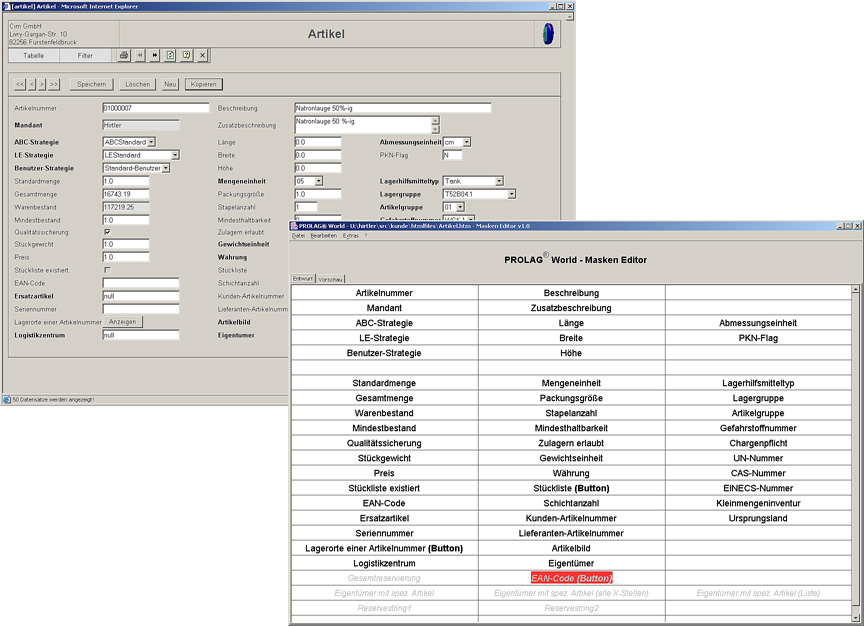Click the fast-forward double-arrow toolbar icon
This screenshot has width=864, height=626.
155,56
